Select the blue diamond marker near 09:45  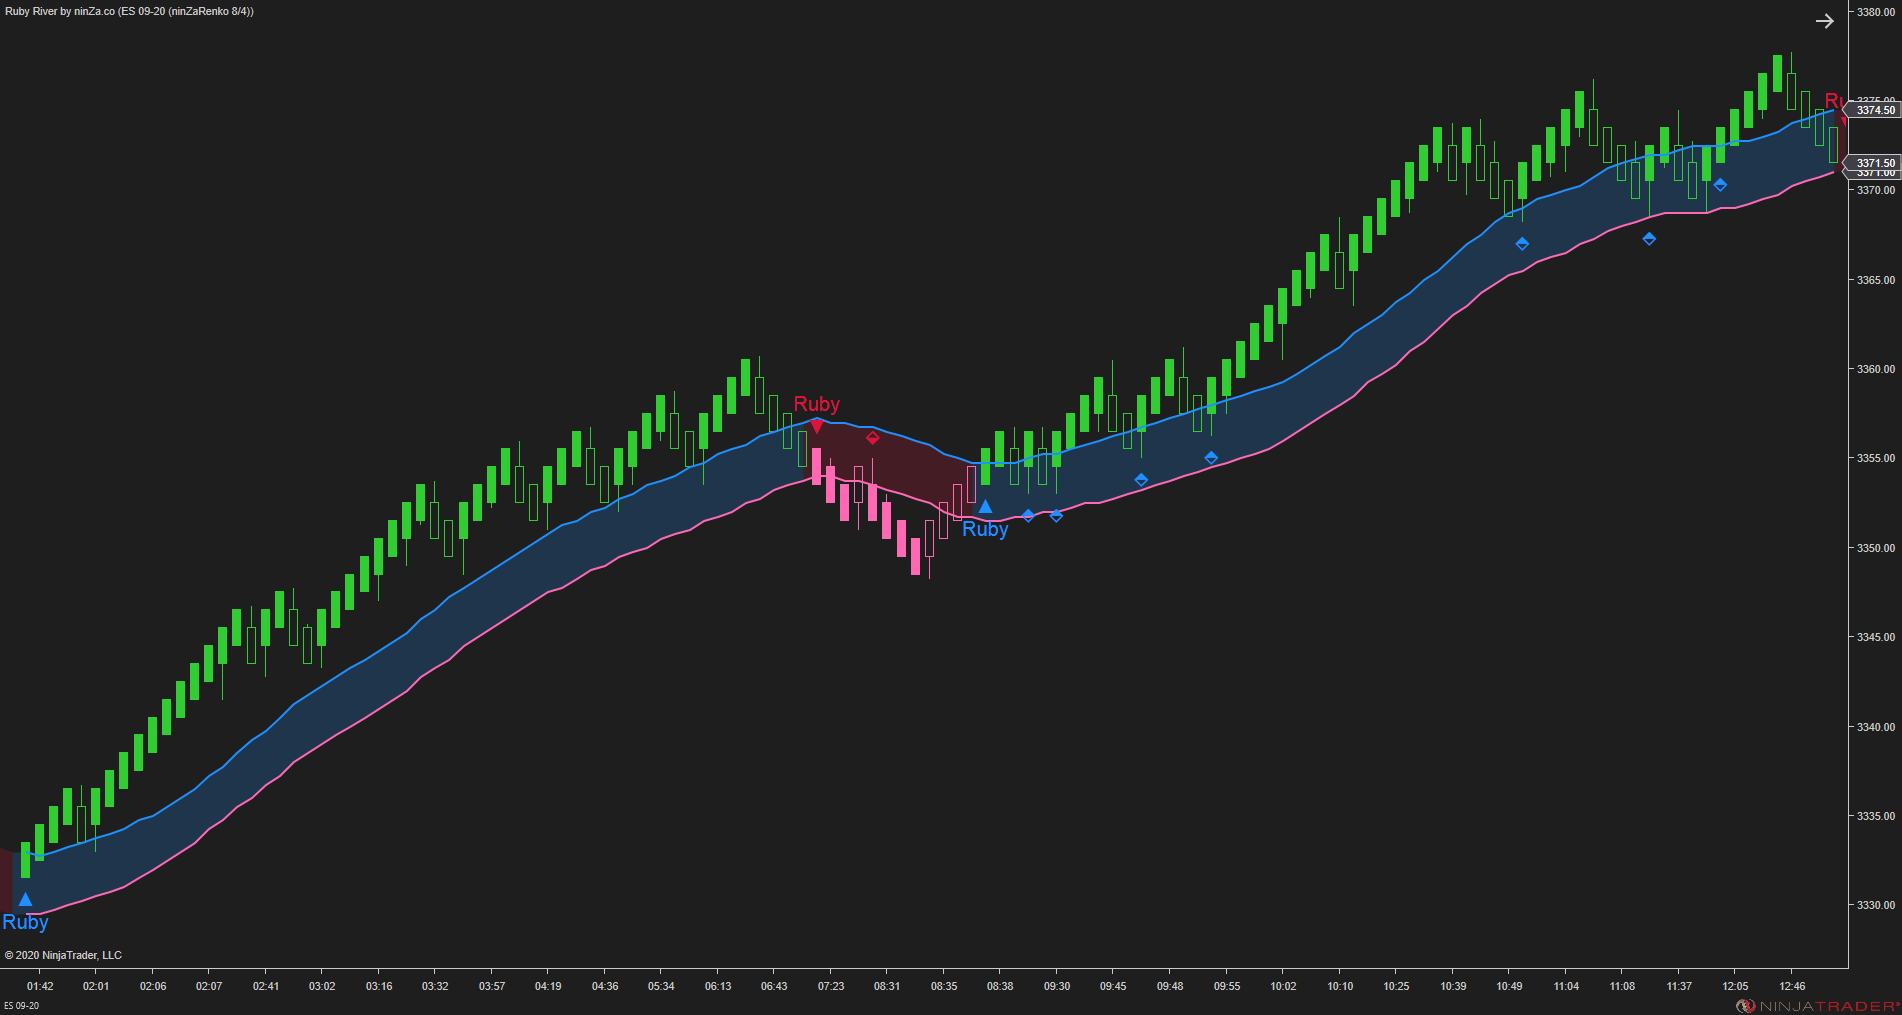[x=1141, y=480]
